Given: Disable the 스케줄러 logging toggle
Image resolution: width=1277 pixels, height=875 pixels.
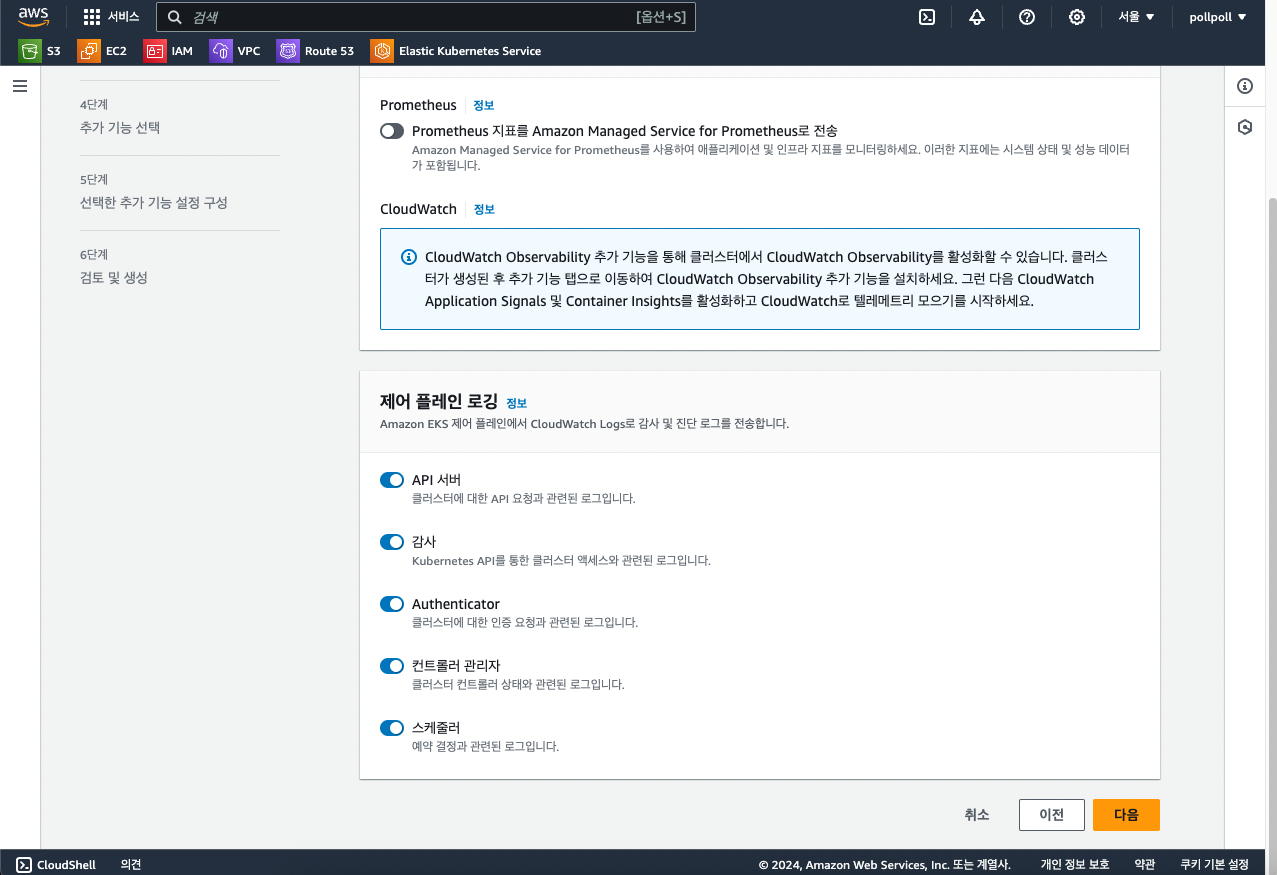Looking at the screenshot, I should coord(392,728).
